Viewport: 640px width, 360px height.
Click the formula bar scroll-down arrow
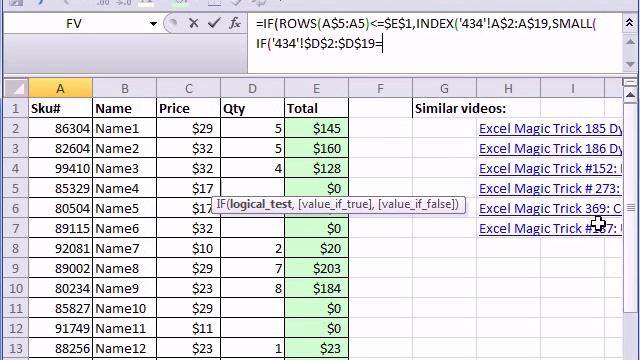(x=630, y=64)
